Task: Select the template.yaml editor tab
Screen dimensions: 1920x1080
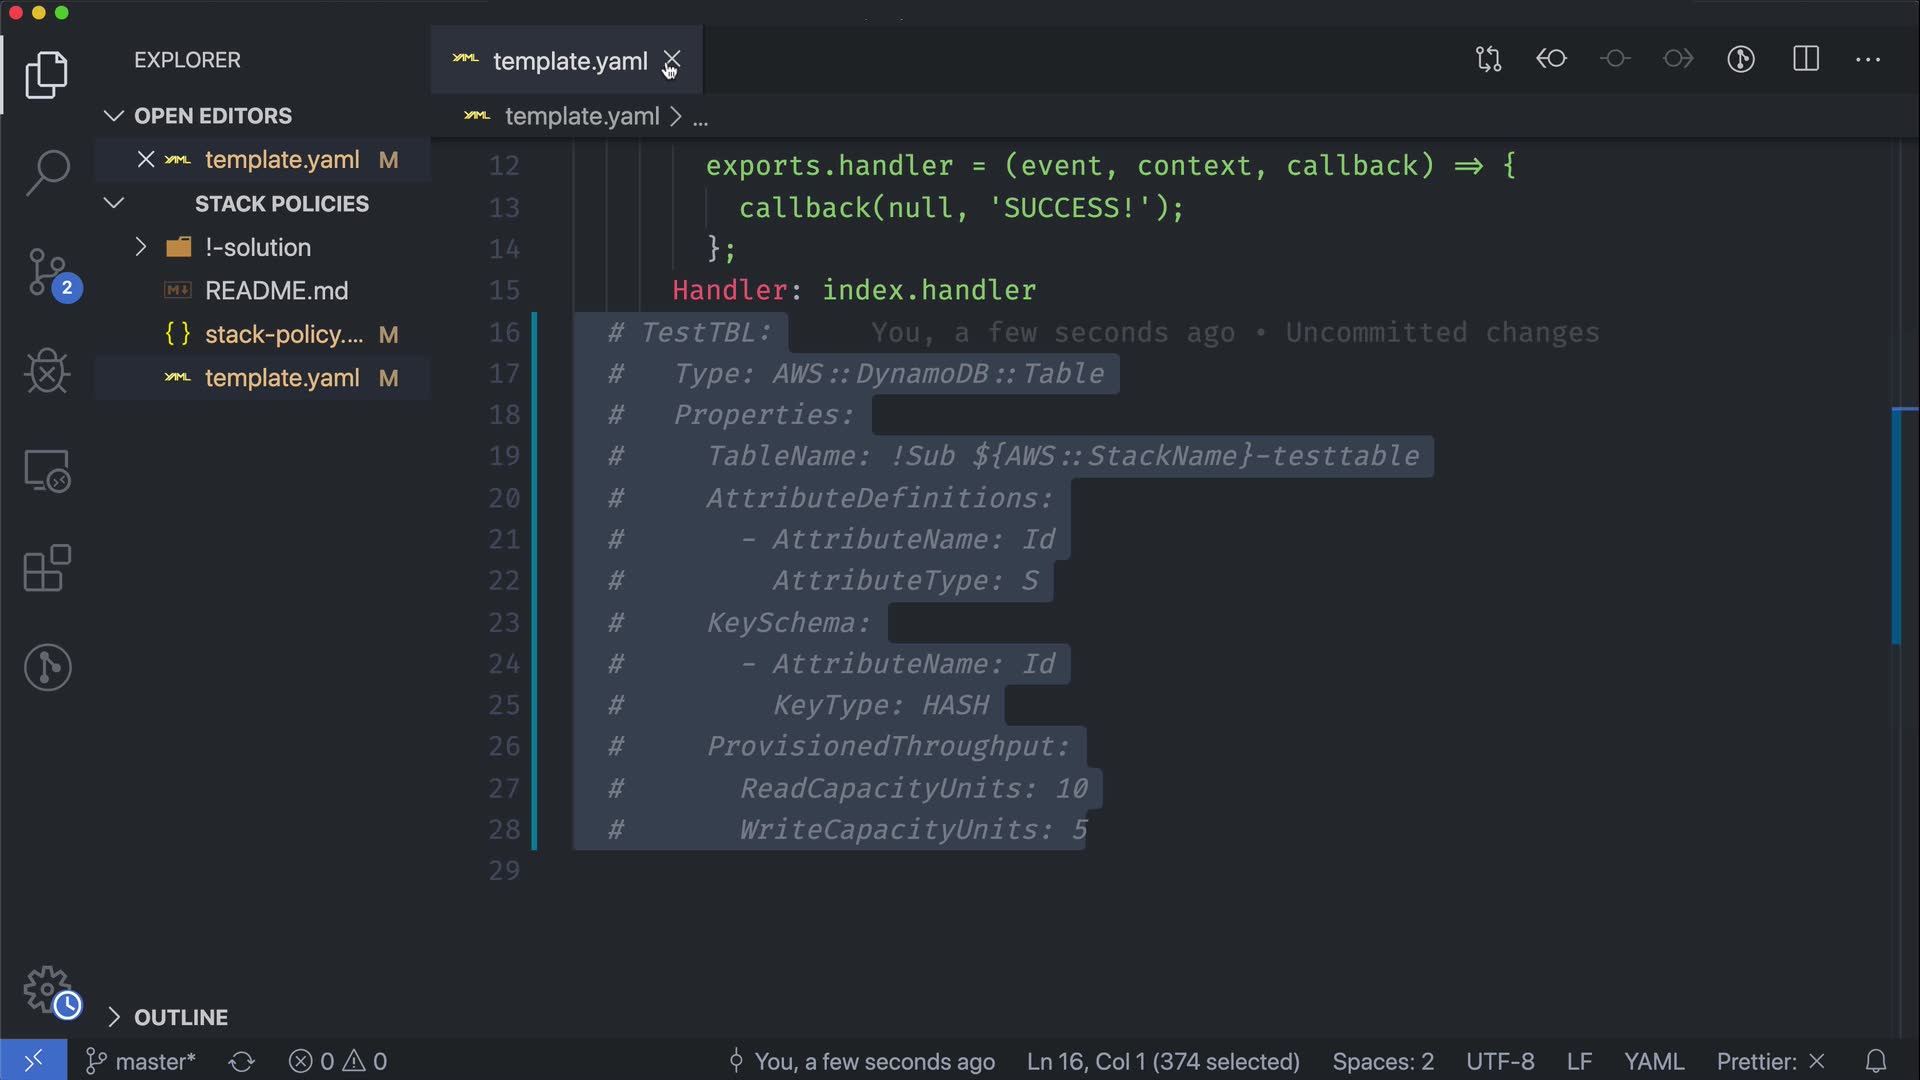Action: coord(569,61)
